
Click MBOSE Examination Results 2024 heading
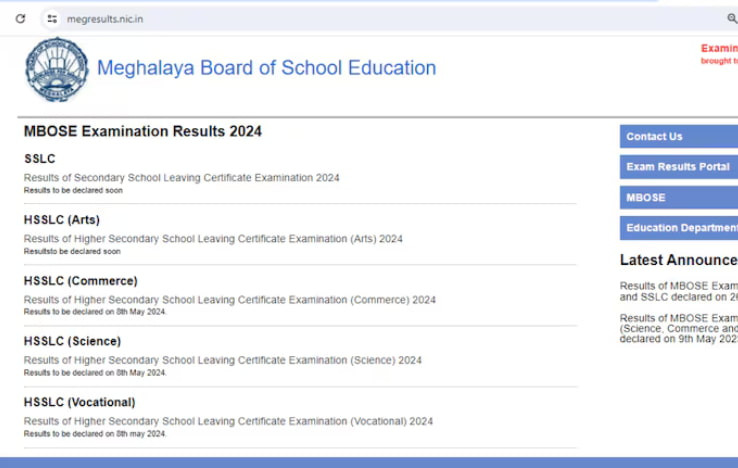click(143, 131)
